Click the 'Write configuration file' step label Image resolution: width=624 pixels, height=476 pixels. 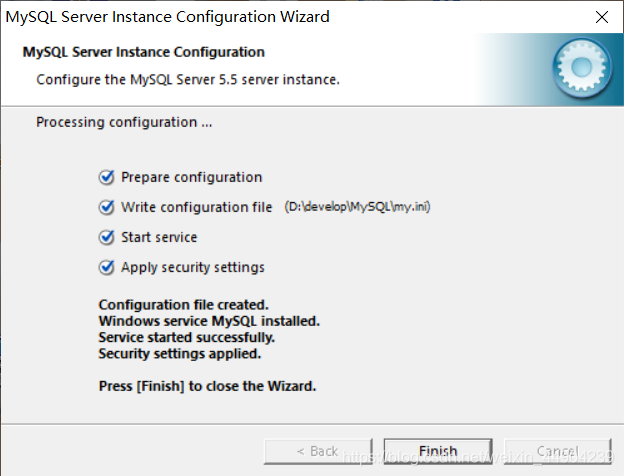pos(197,207)
